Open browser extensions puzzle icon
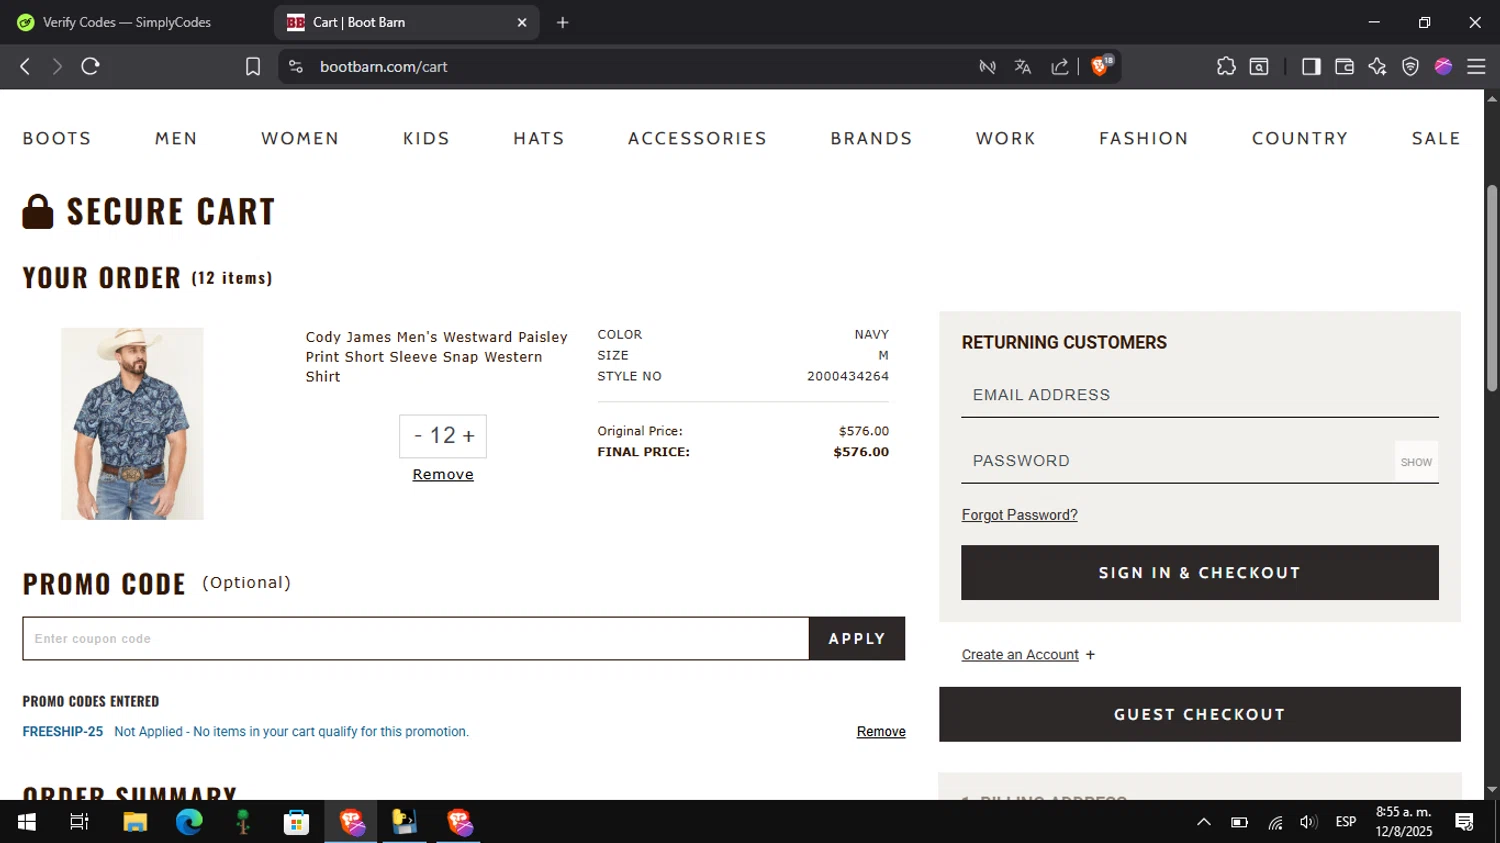 pyautogui.click(x=1226, y=66)
